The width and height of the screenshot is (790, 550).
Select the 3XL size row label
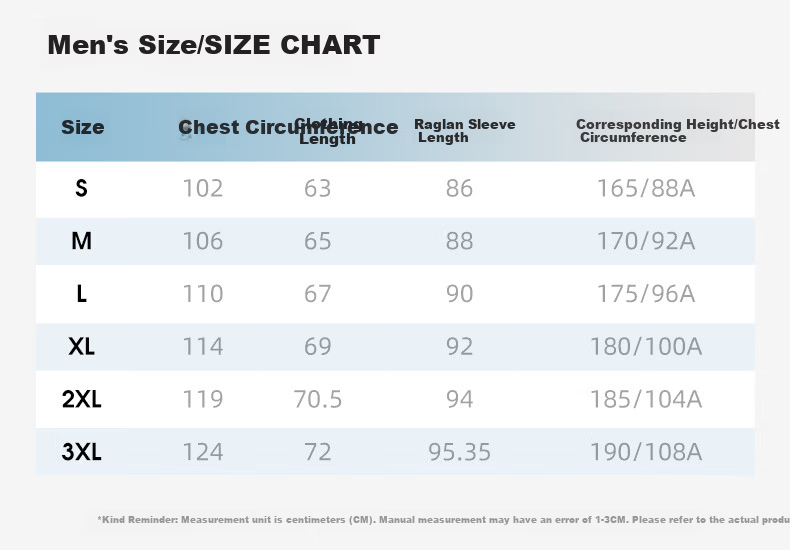tap(82, 452)
